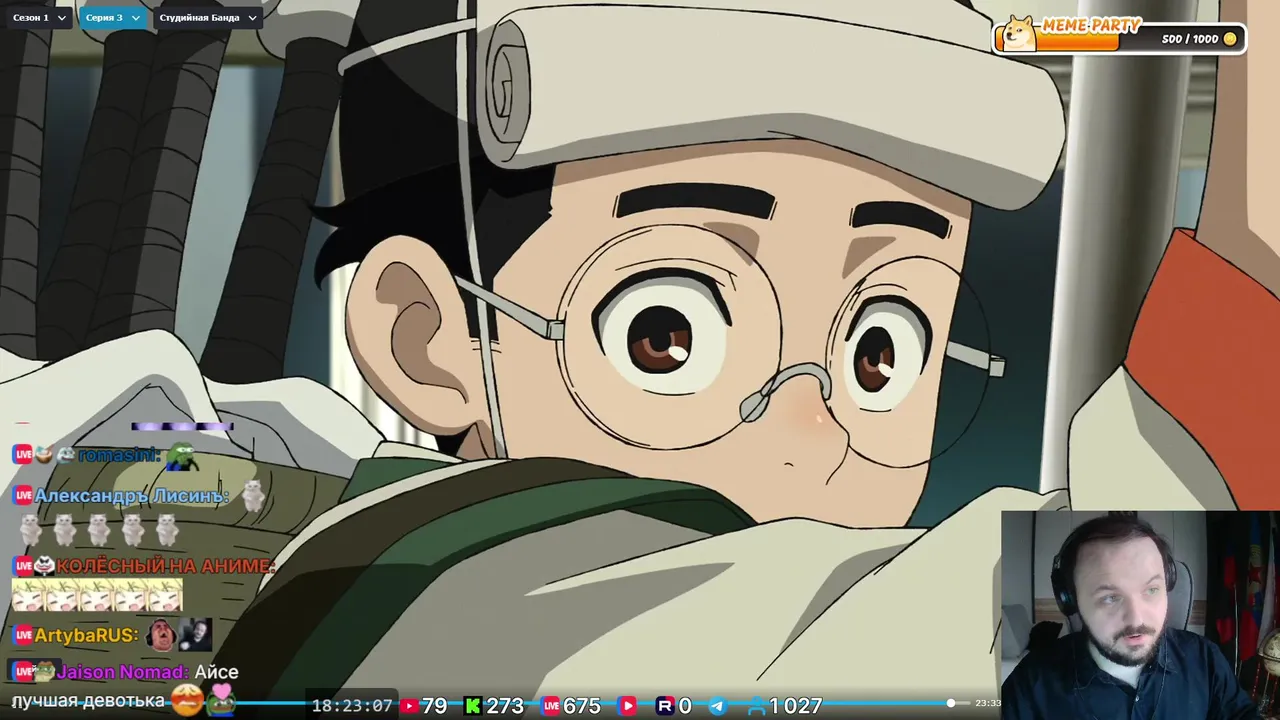Open the Студийная Банда voiceover dropdown

coord(208,17)
